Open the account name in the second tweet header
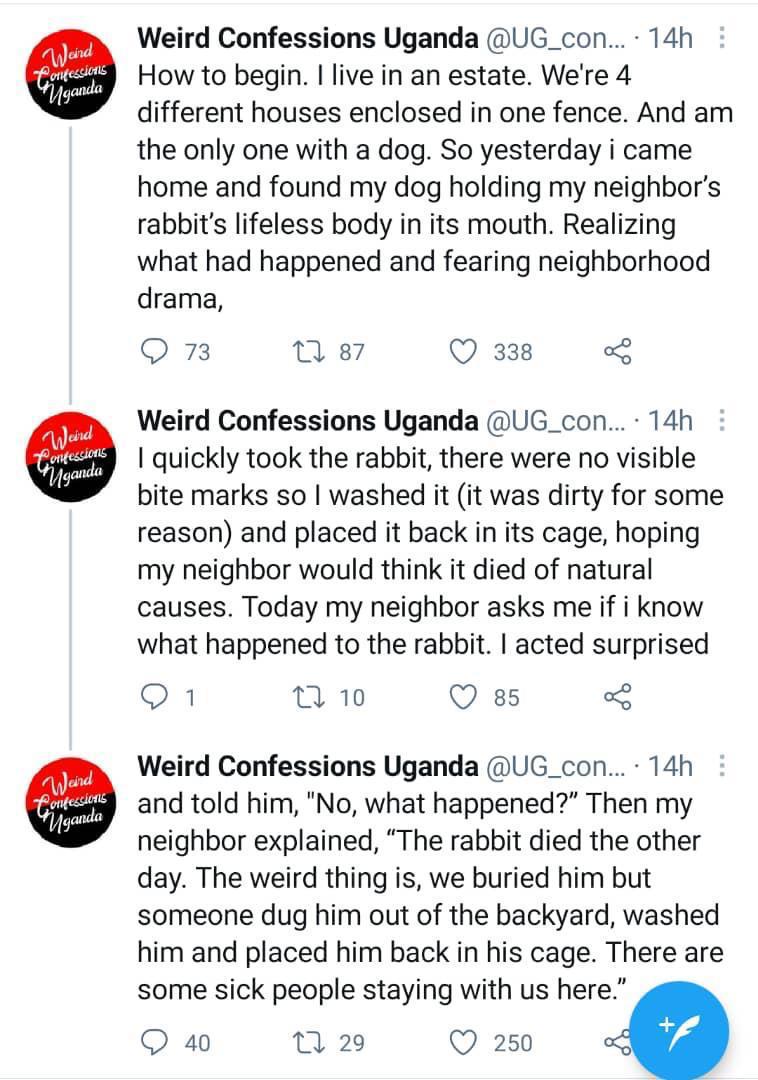The height and width of the screenshot is (1080, 758). (308, 420)
